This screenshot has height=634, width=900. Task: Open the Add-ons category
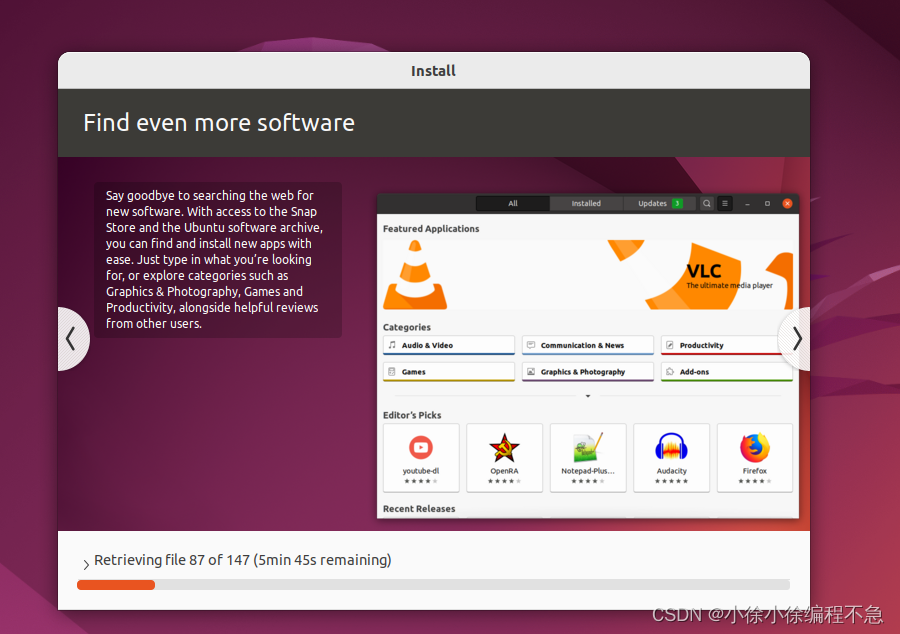click(x=727, y=372)
